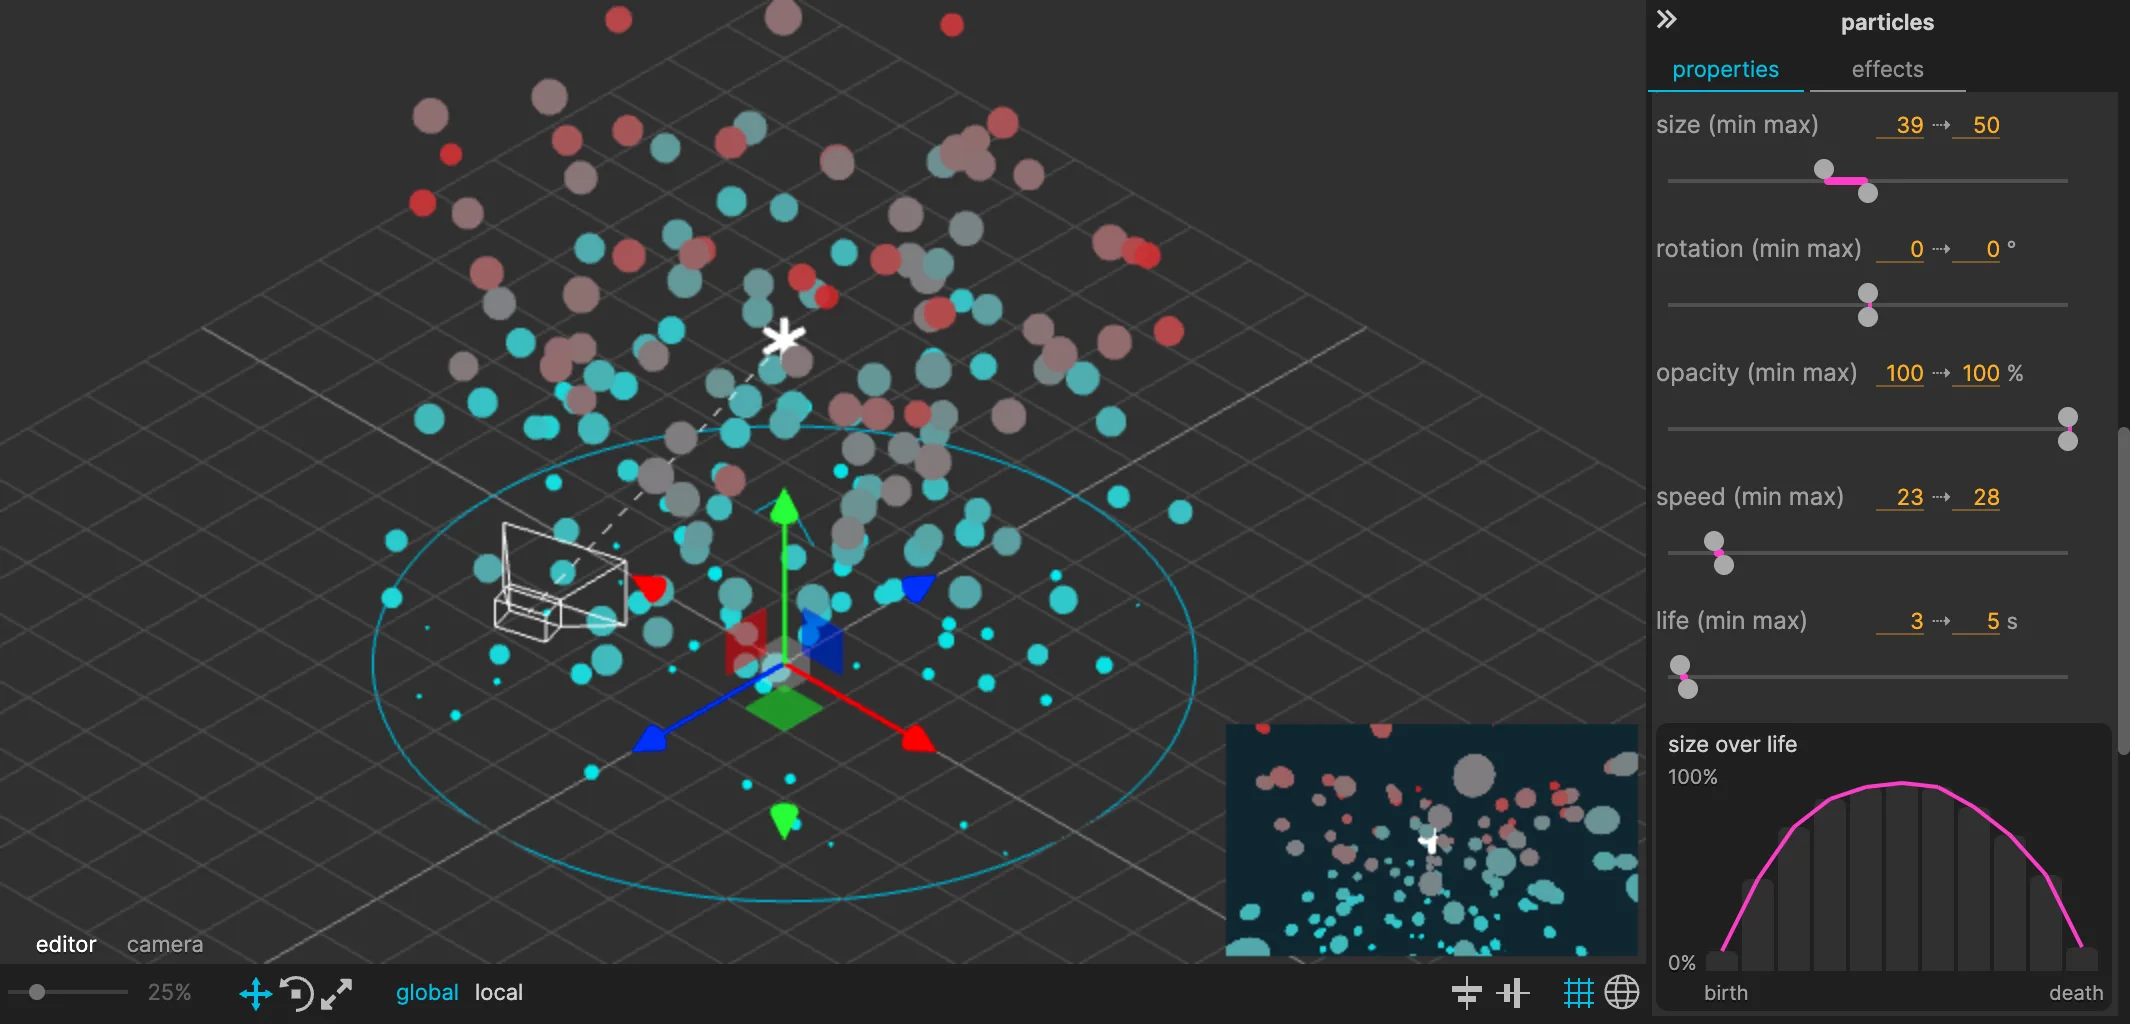Click the blue Z-axis arrow gizmo
This screenshot has height=1024, width=2130.
(650, 739)
